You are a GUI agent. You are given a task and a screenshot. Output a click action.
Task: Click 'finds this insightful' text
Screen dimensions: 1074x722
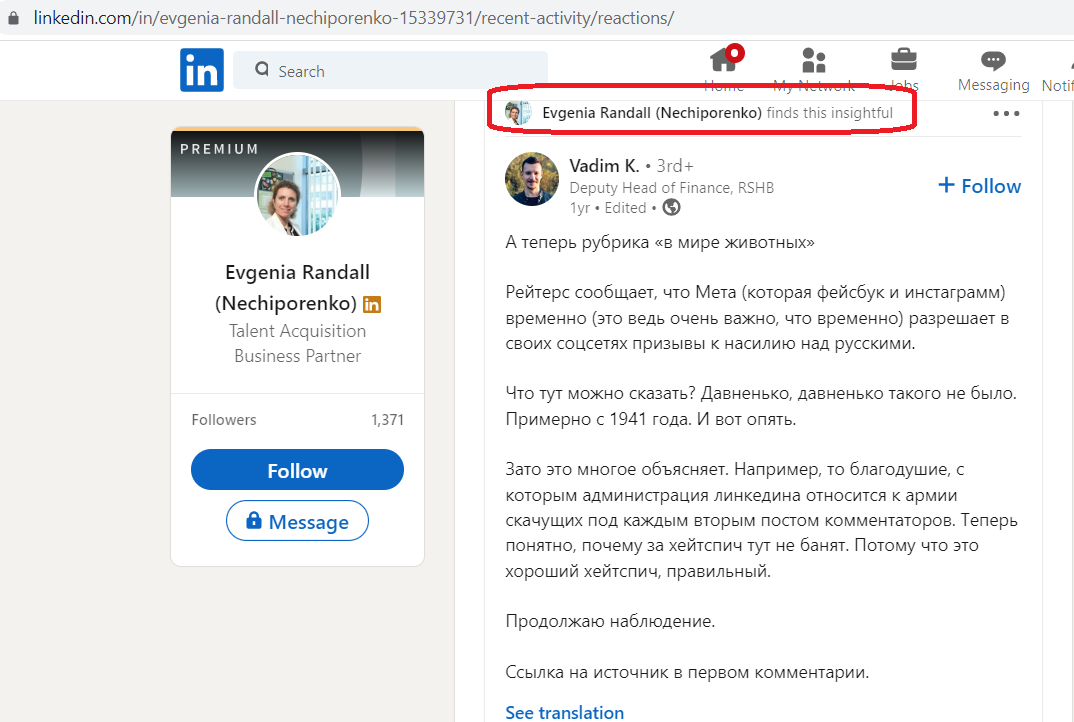coord(829,113)
